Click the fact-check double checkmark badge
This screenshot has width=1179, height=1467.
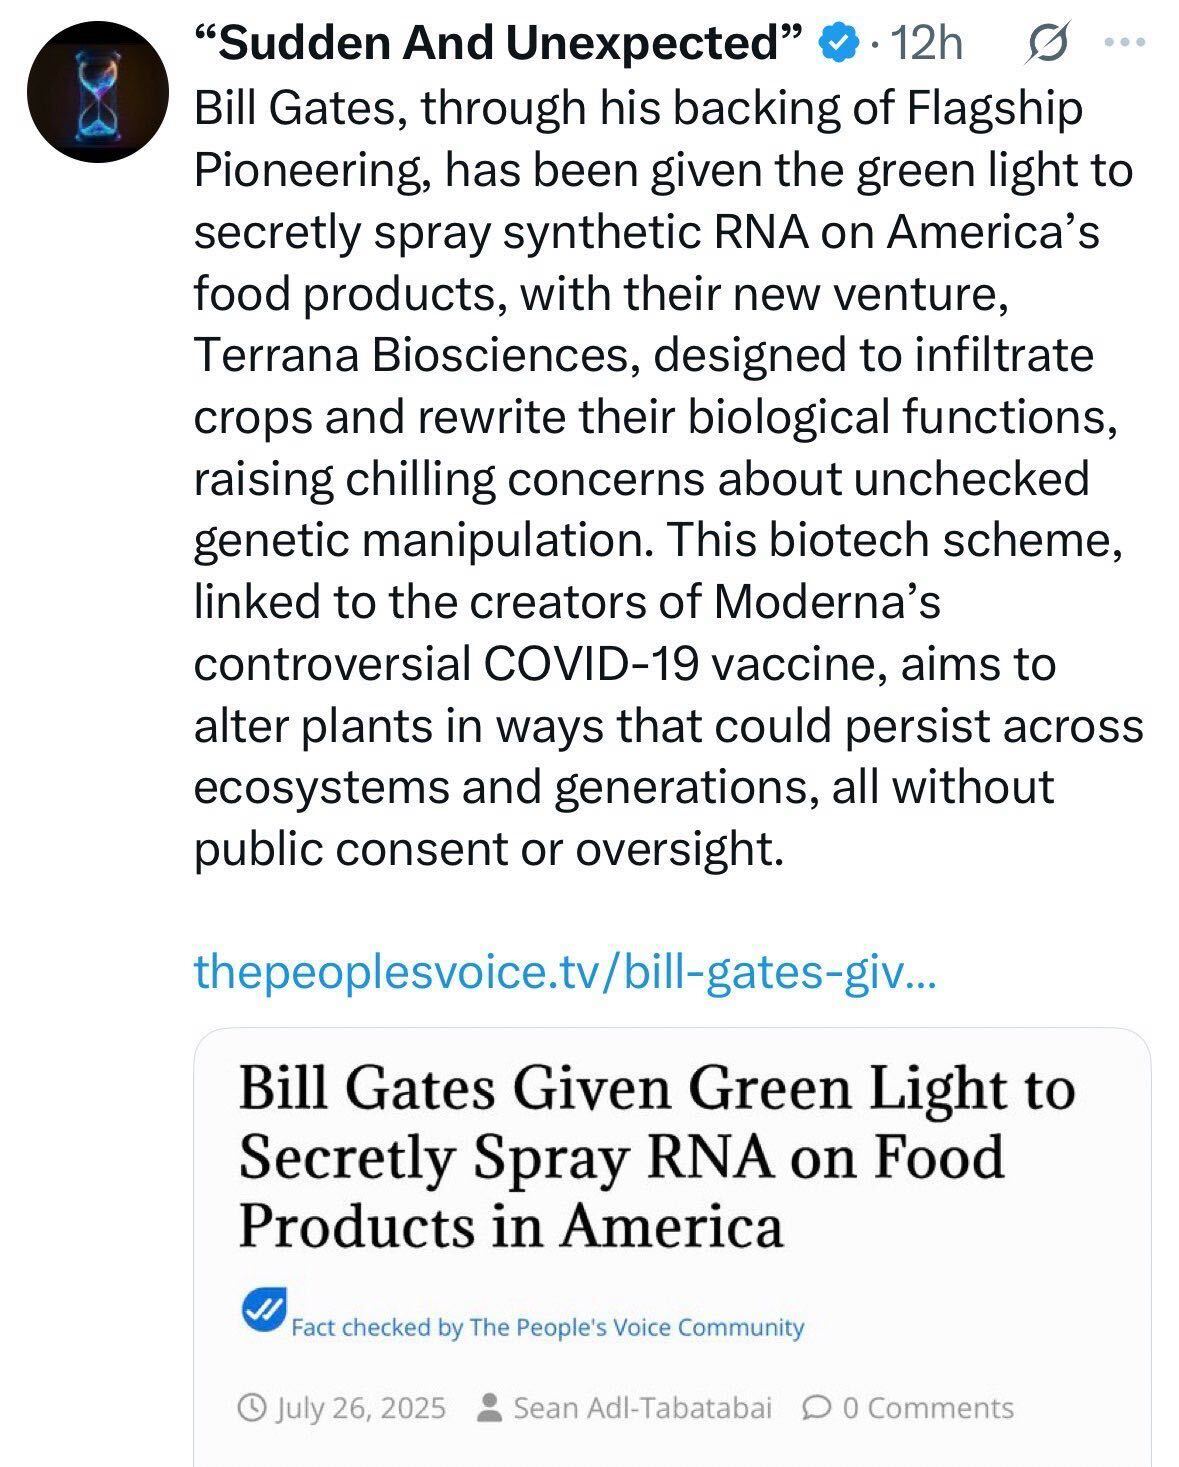[263, 1310]
